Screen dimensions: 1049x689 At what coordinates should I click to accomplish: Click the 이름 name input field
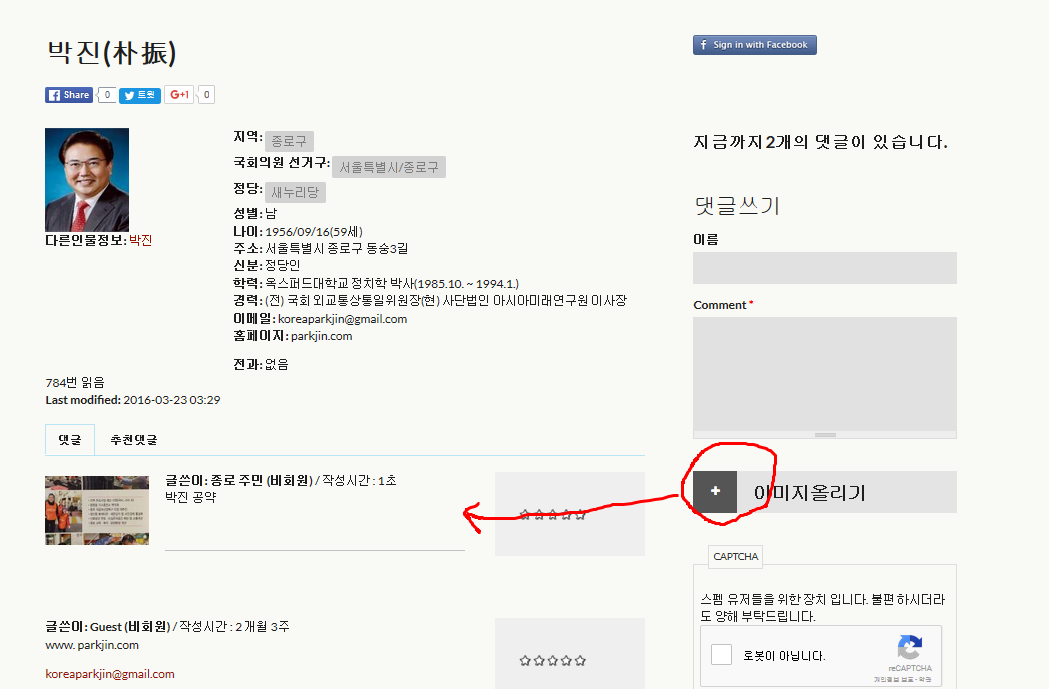point(824,268)
